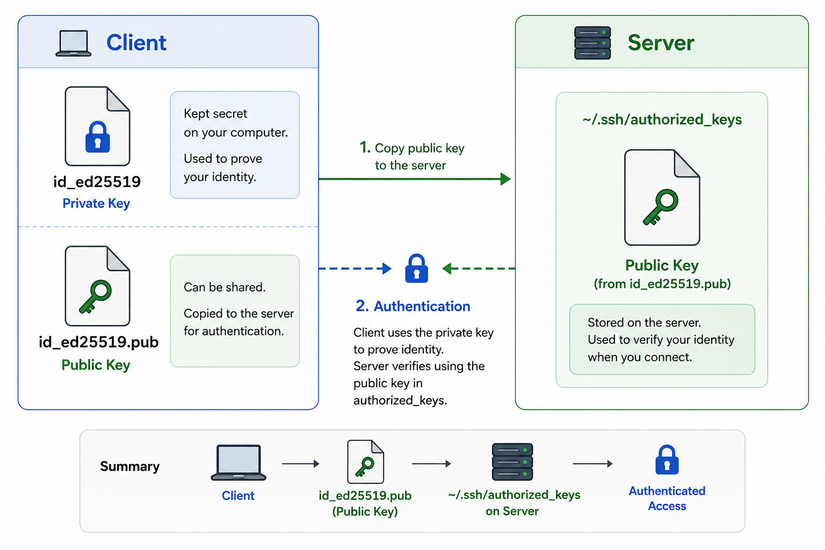This screenshot has width=825, height=550.
Task: Click 'id_ed25519.pub (Public Key)' caption in Summary
Action: [365, 503]
